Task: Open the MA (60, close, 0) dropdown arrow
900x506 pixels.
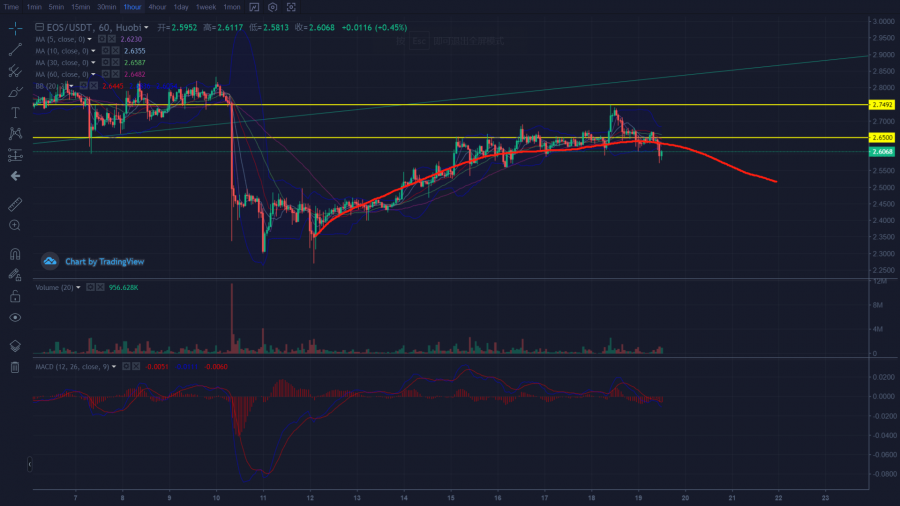Action: coord(94,75)
